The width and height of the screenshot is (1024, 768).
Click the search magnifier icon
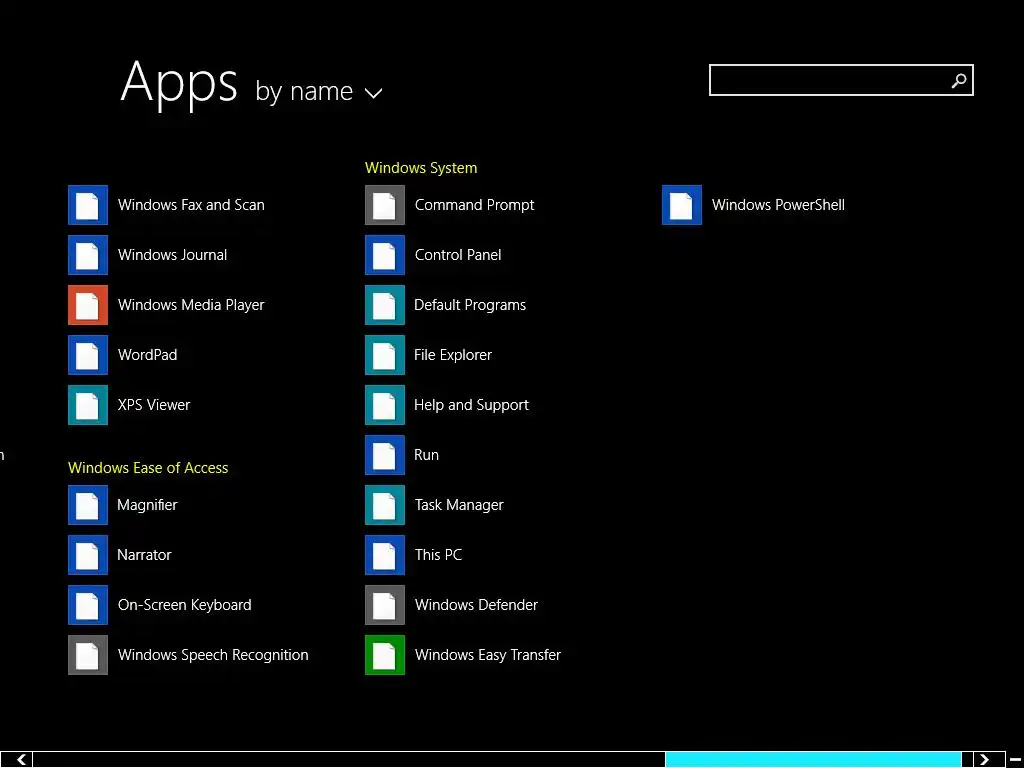tap(959, 80)
